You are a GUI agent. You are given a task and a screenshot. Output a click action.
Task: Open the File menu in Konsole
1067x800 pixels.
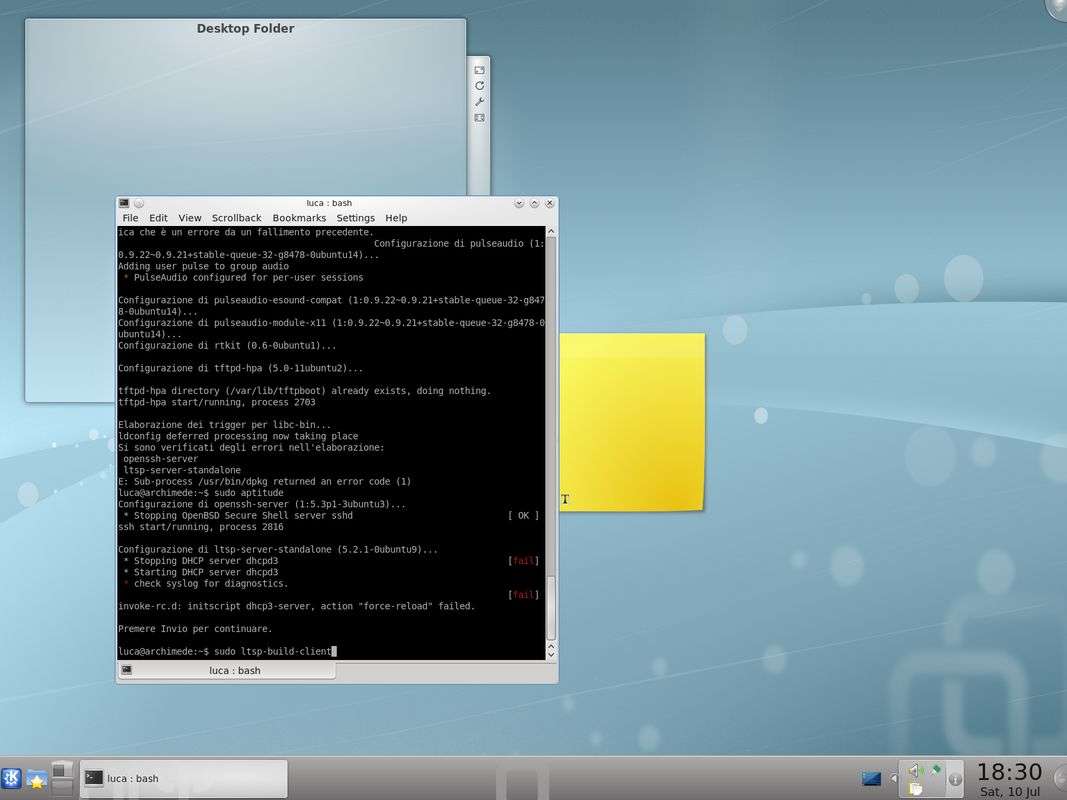point(130,218)
